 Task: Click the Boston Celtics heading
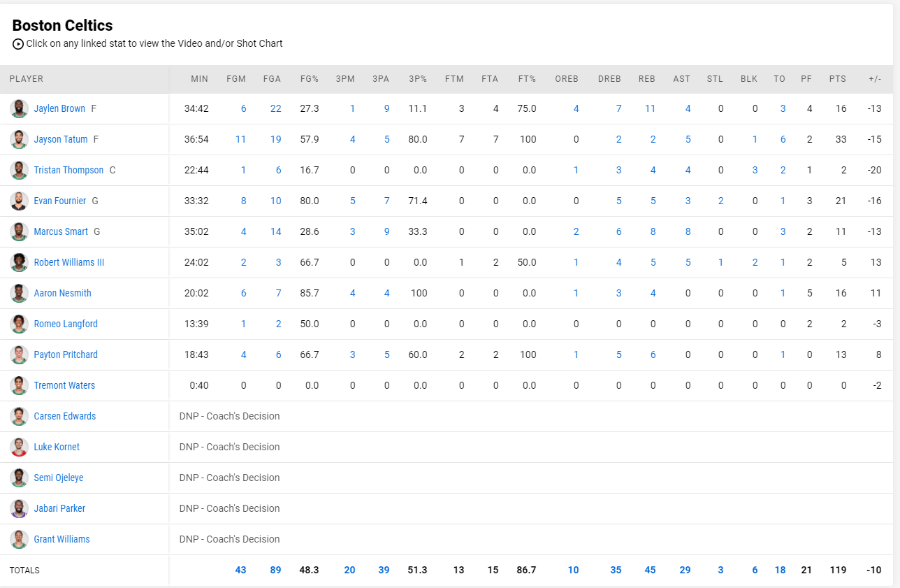click(62, 25)
